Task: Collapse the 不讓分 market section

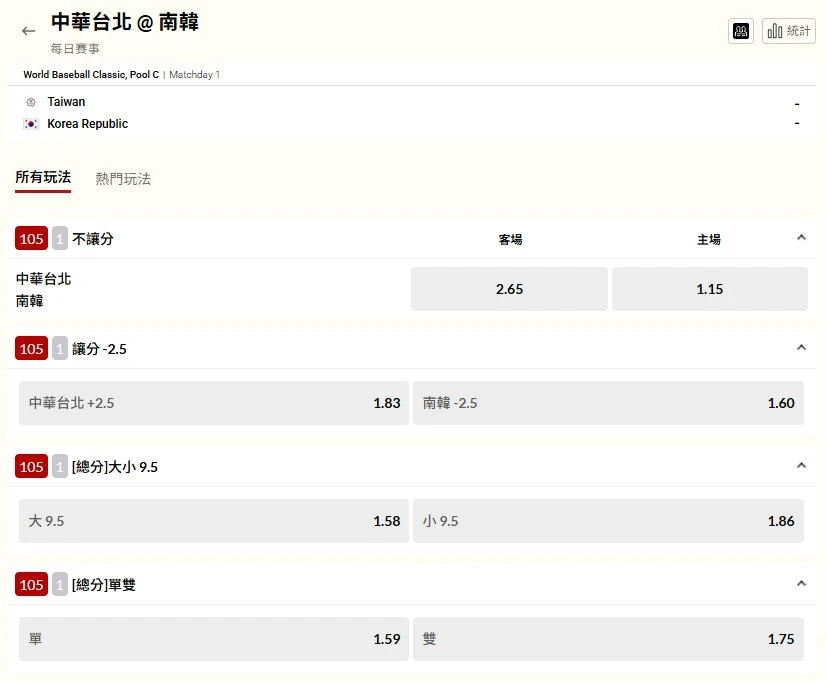Action: [801, 237]
